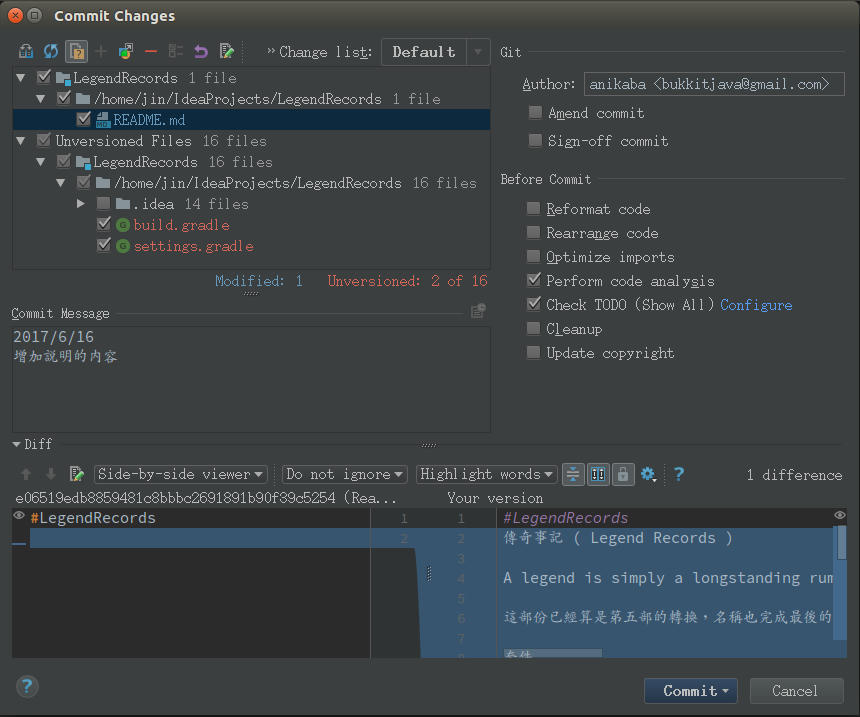Click the Diff toolbar Jump to Source icon
Image resolution: width=860 pixels, height=717 pixels.
(x=77, y=474)
